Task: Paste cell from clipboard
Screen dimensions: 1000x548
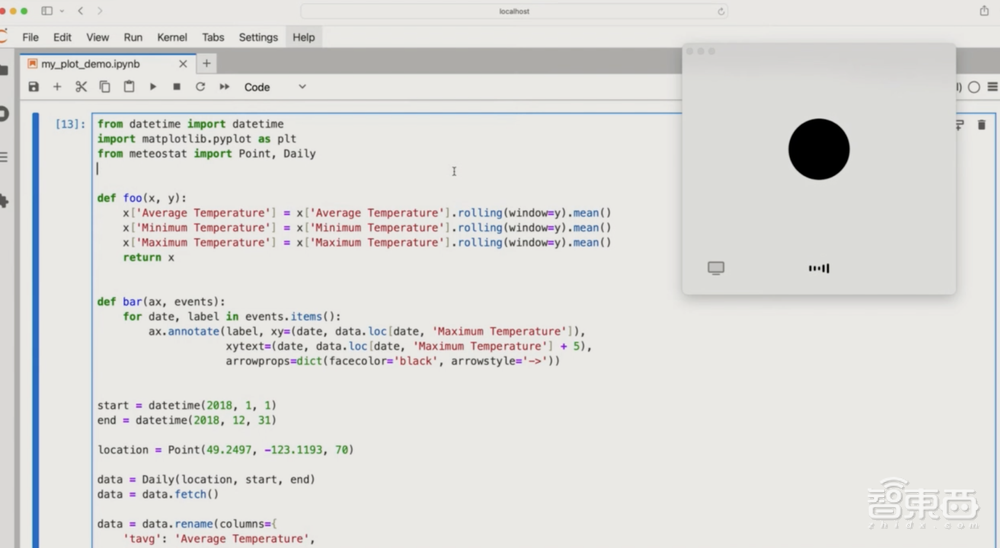Action: (129, 87)
